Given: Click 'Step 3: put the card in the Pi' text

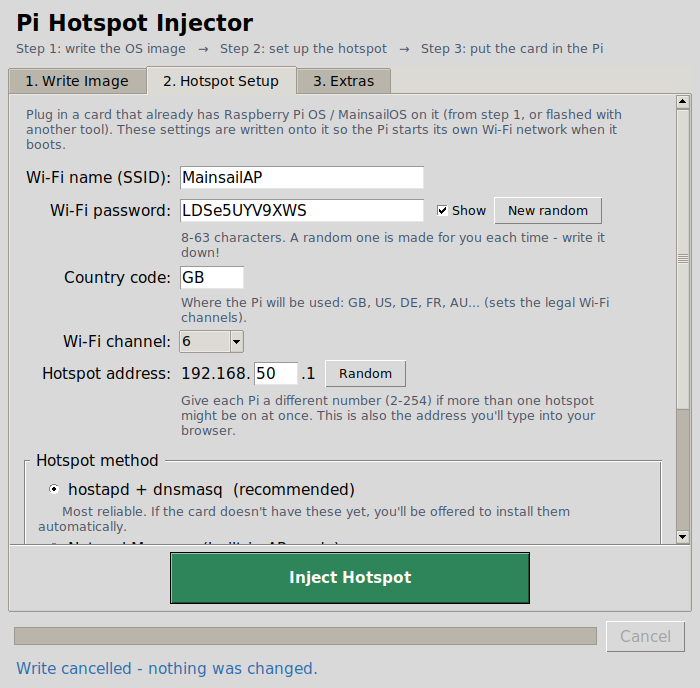Looking at the screenshot, I should 512,49.
